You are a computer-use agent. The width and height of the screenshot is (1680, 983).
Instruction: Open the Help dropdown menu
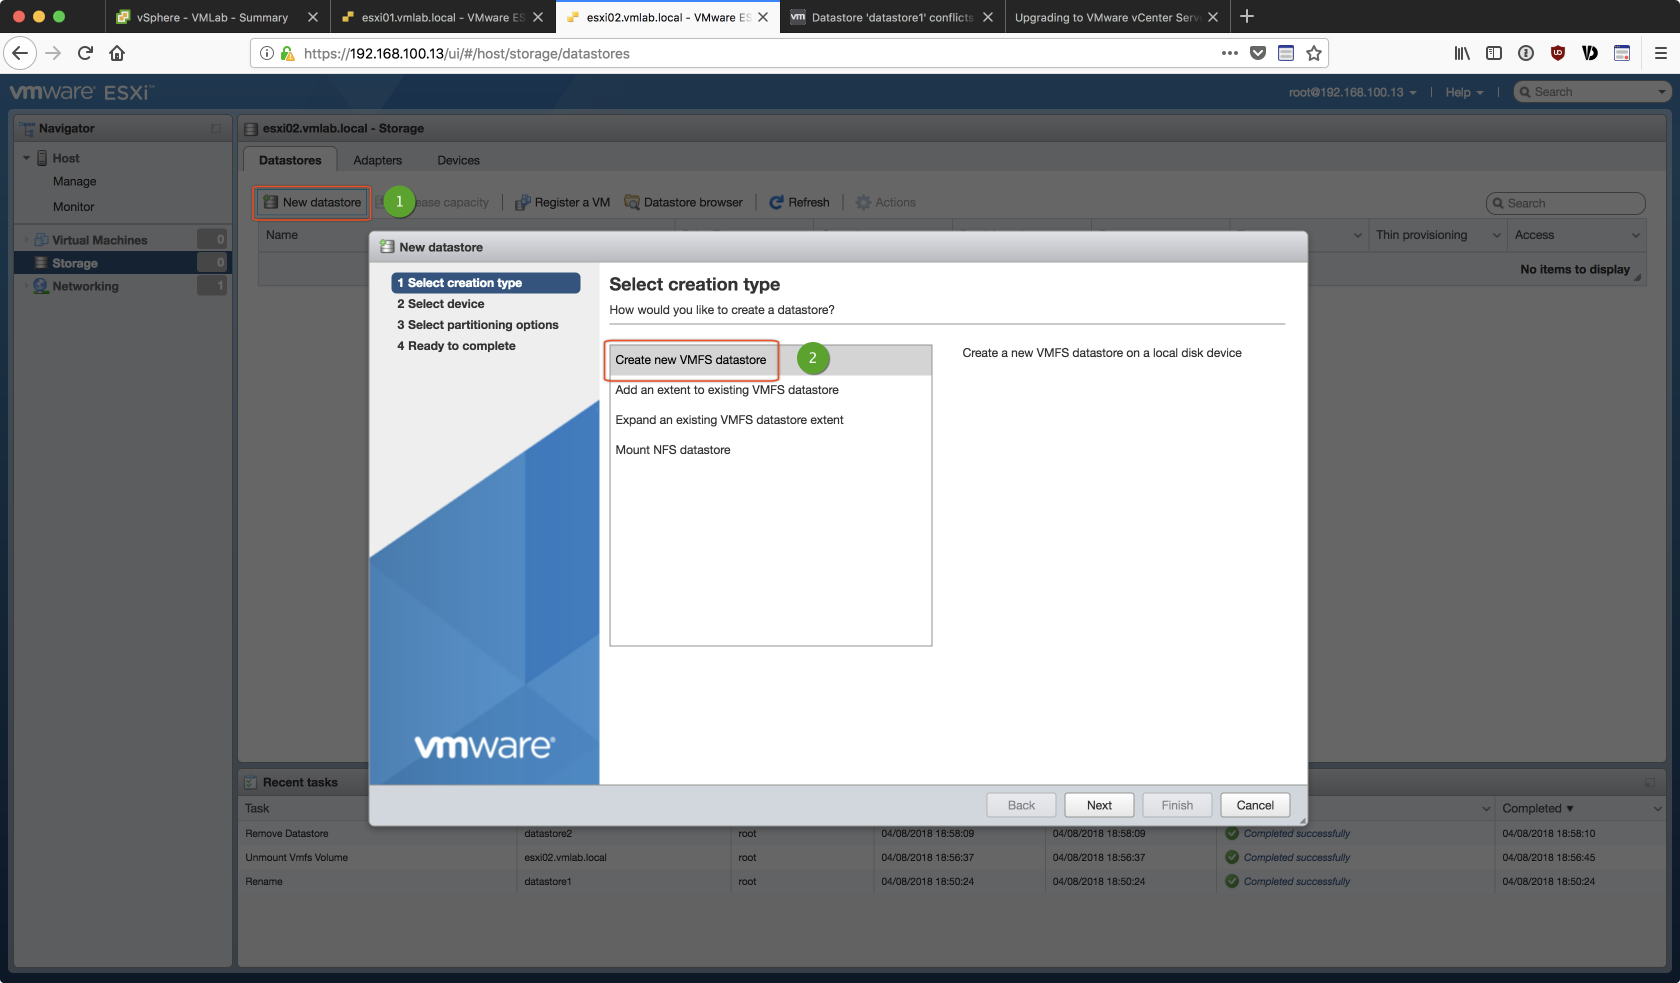(x=1464, y=92)
